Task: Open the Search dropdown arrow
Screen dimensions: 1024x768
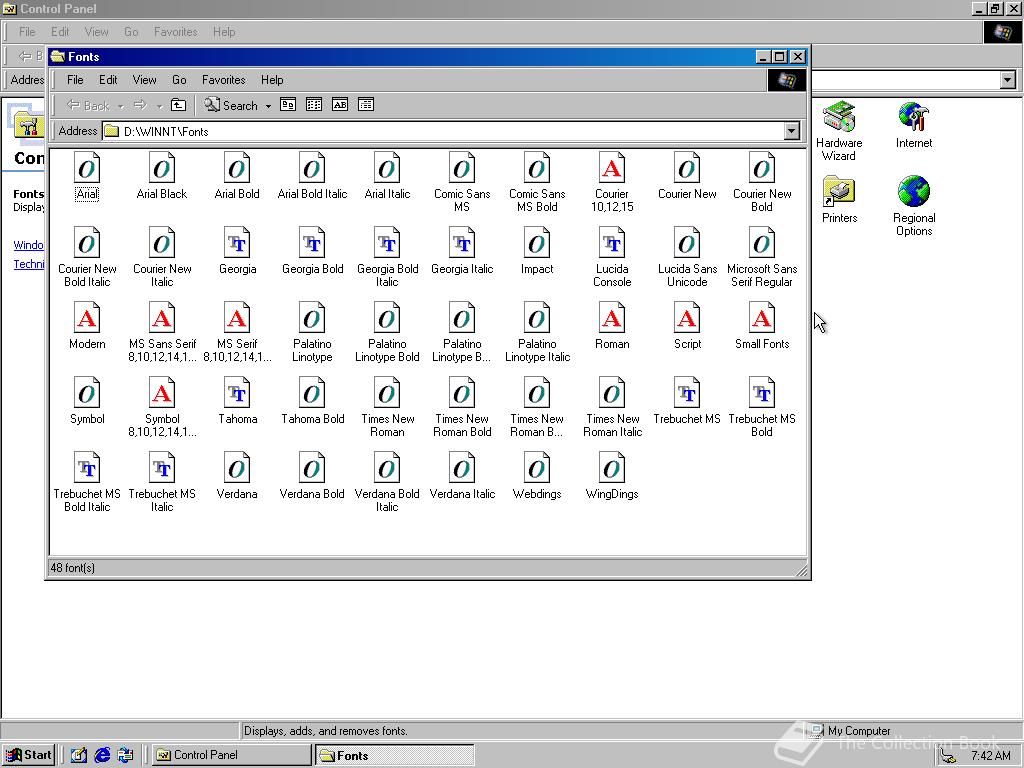Action: coord(268,106)
